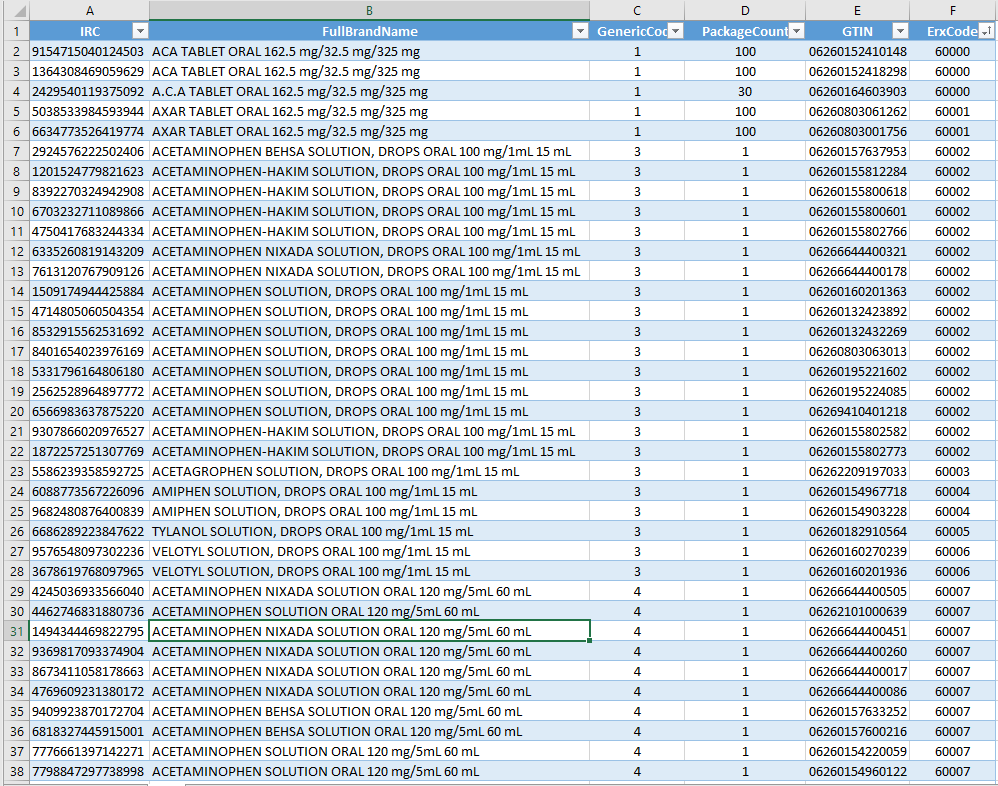
Task: Select row 38 header
Action: pyautogui.click(x=15, y=771)
